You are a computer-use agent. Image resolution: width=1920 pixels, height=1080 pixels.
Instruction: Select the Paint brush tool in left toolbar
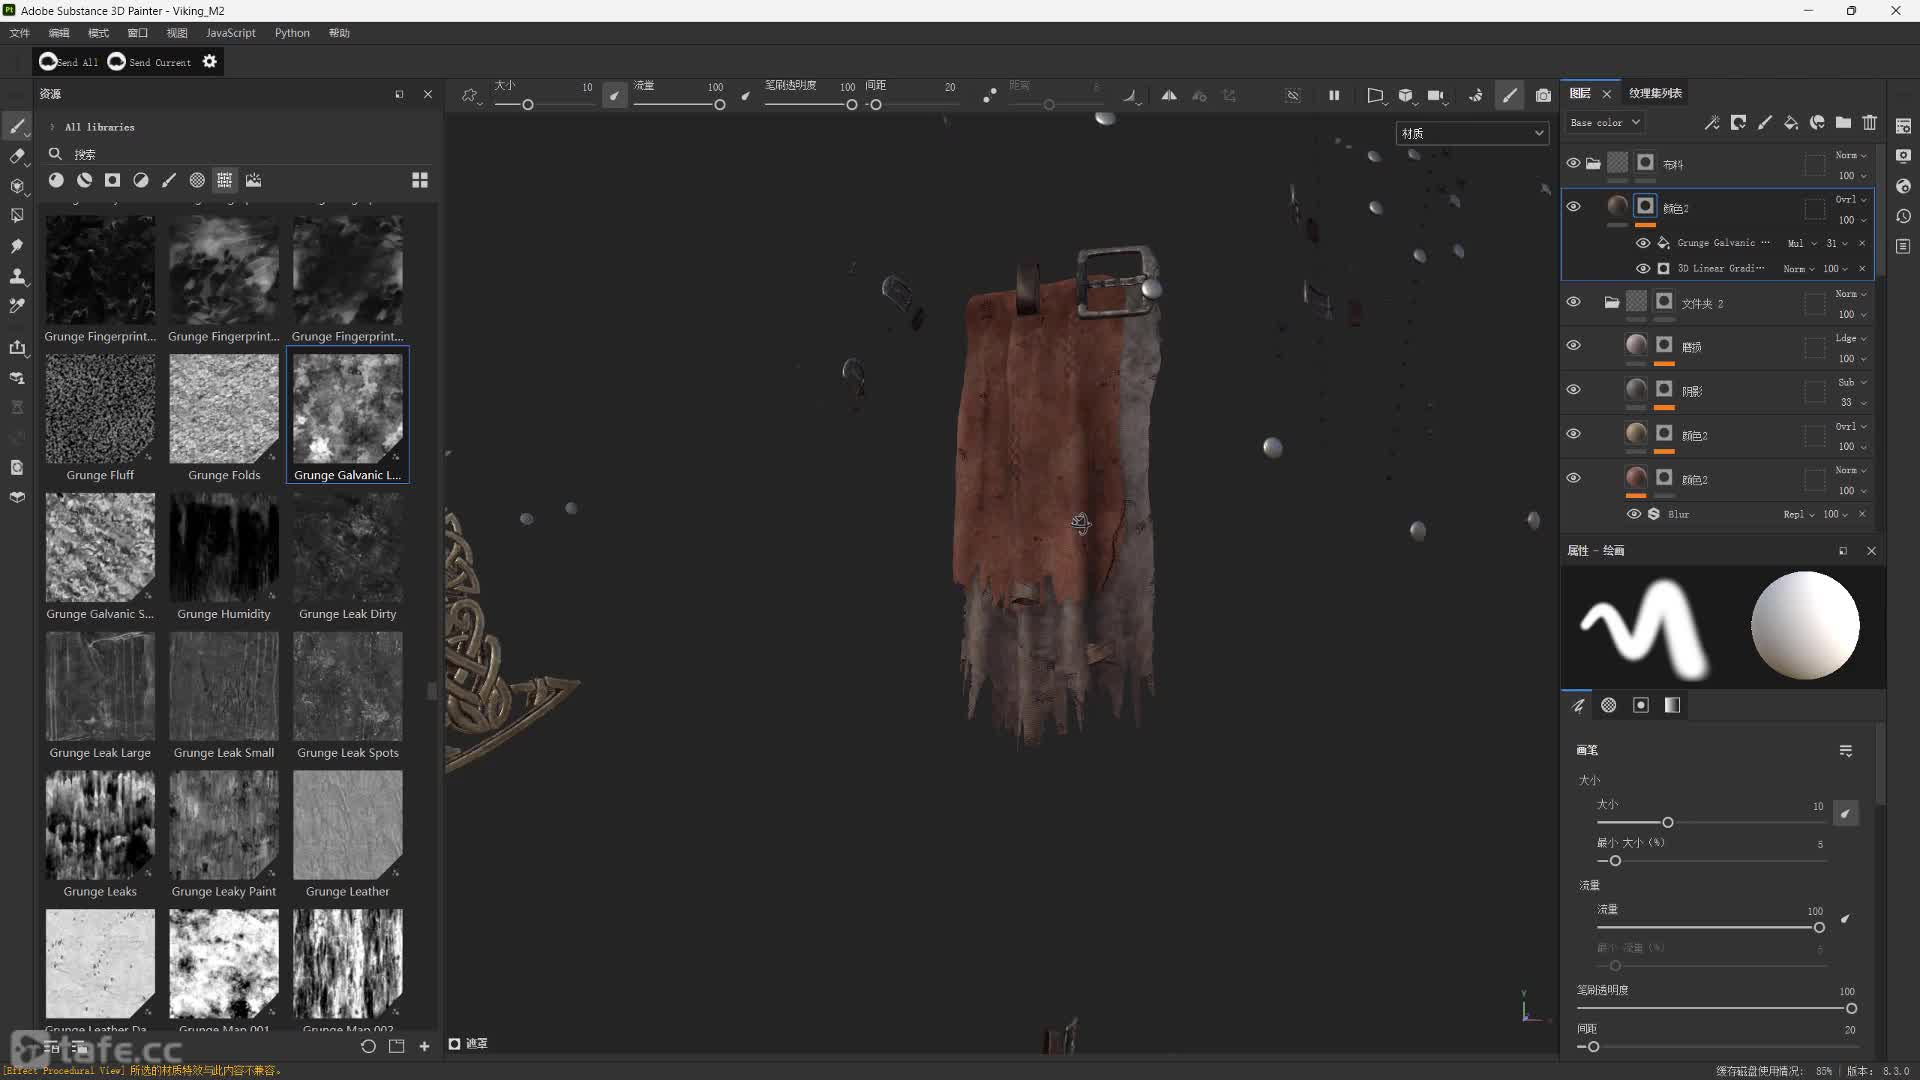pyautogui.click(x=17, y=126)
